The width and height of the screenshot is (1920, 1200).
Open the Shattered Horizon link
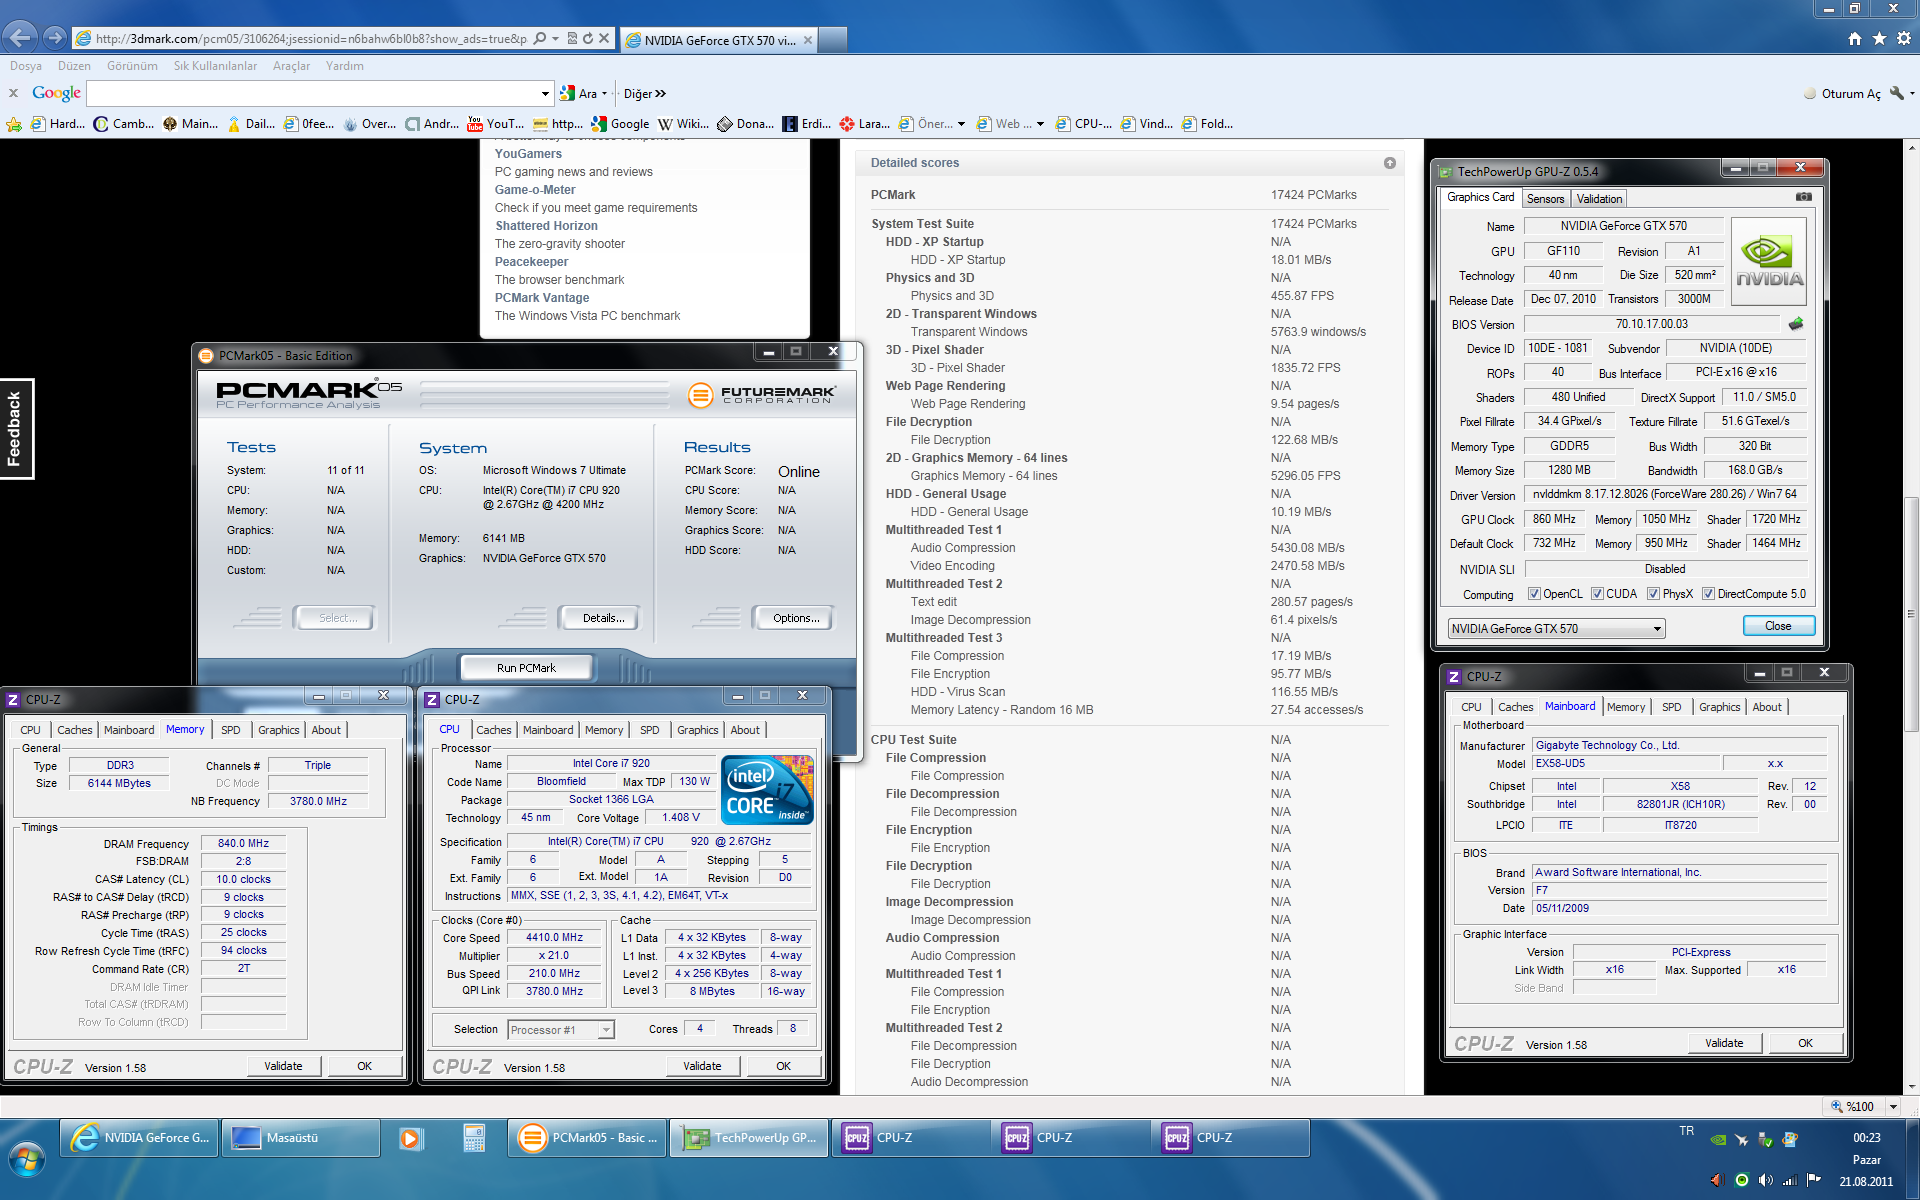(x=546, y=226)
